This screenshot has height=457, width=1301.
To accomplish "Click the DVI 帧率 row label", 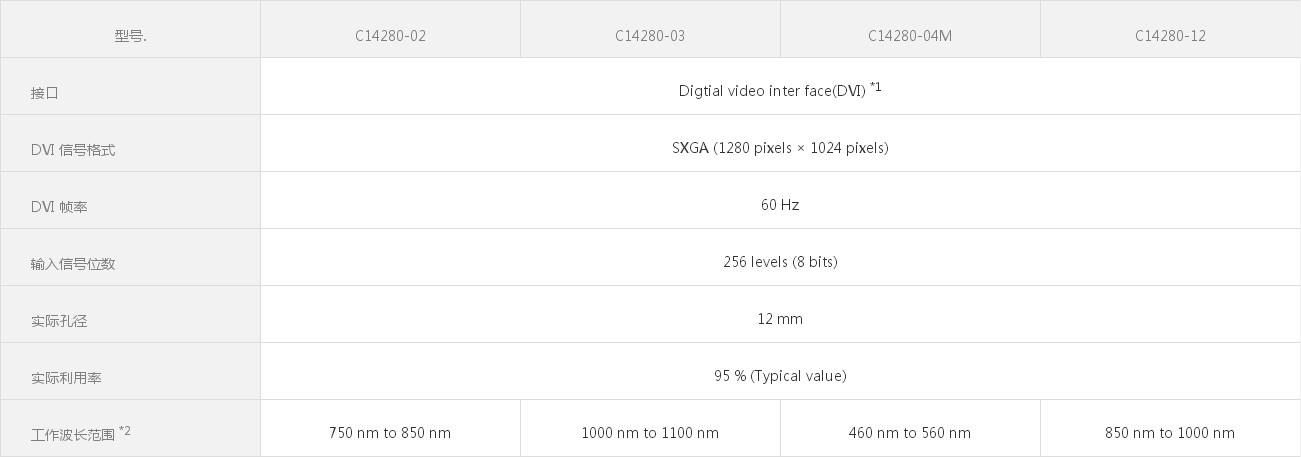I will [59, 207].
